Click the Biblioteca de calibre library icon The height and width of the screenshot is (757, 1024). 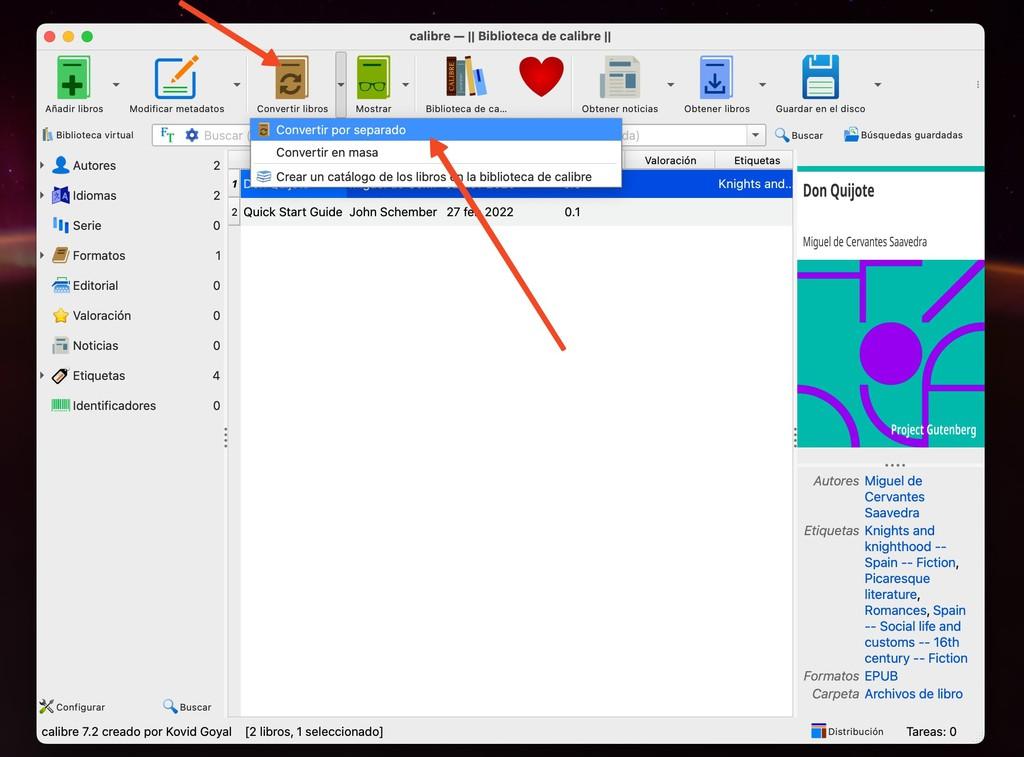click(466, 78)
